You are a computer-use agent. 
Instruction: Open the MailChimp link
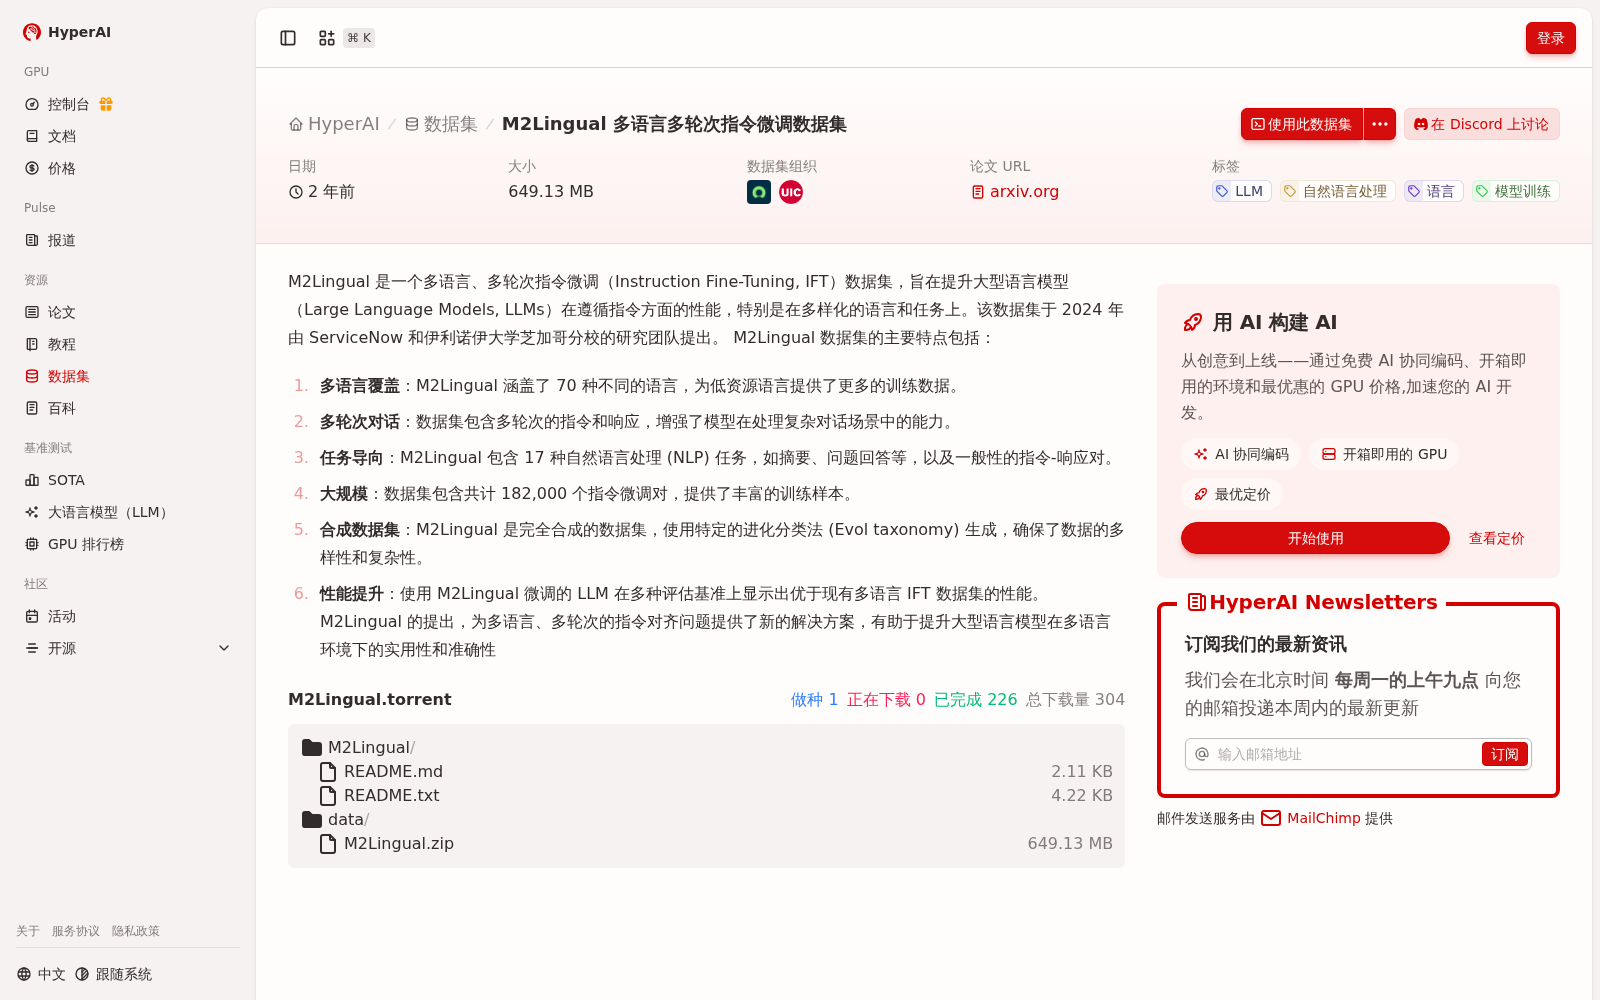(x=1323, y=818)
